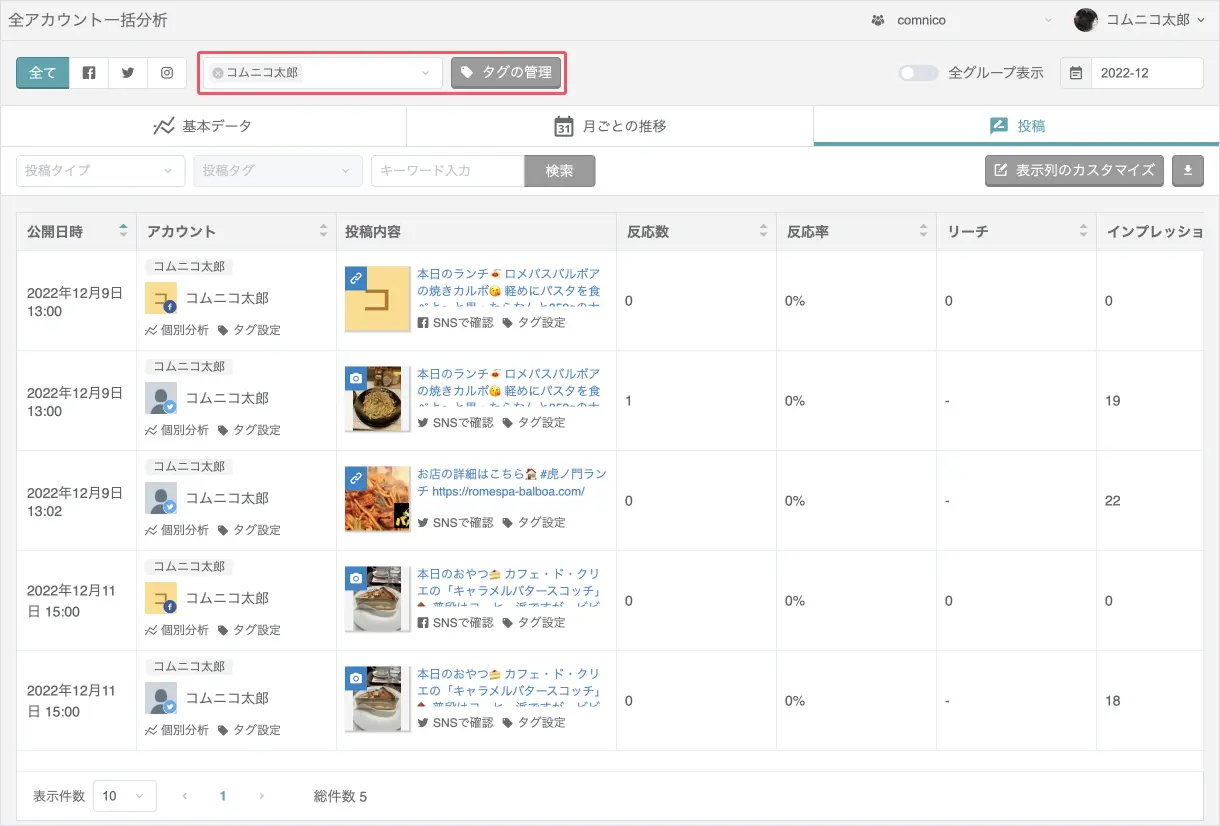Image resolution: width=1220 pixels, height=826 pixels.
Task: Click the calendar icon beside 2022-12
Action: click(x=1076, y=73)
